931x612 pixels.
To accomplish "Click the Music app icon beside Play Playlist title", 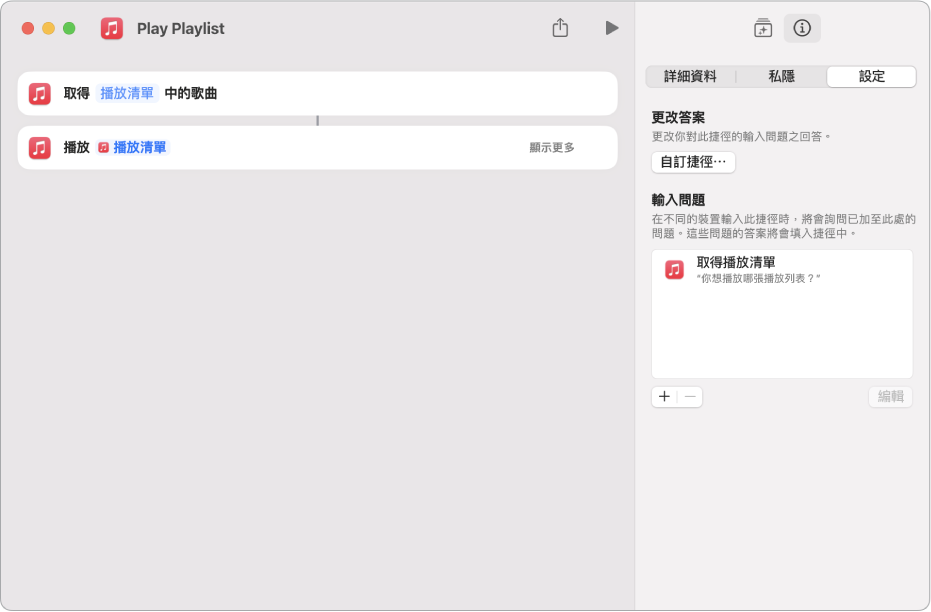I will pos(112,28).
